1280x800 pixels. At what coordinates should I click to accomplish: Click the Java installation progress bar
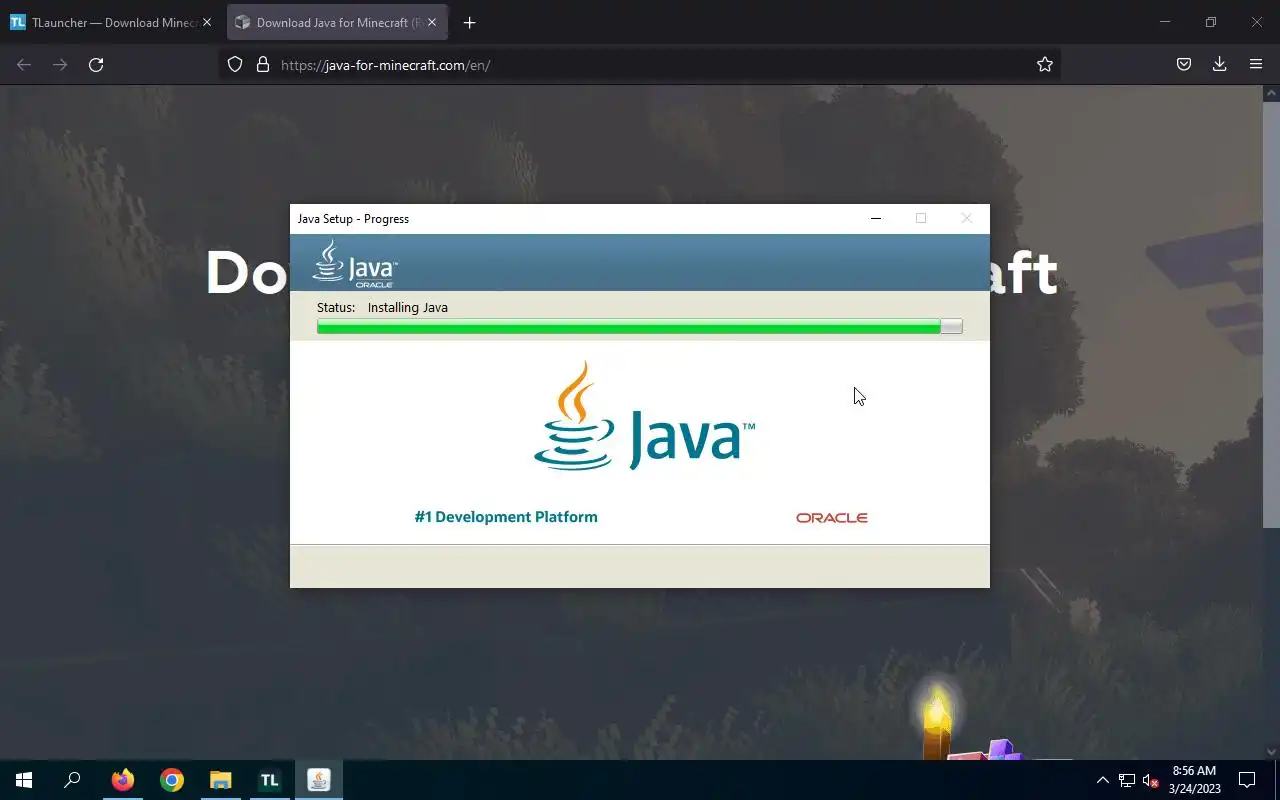[x=640, y=326]
